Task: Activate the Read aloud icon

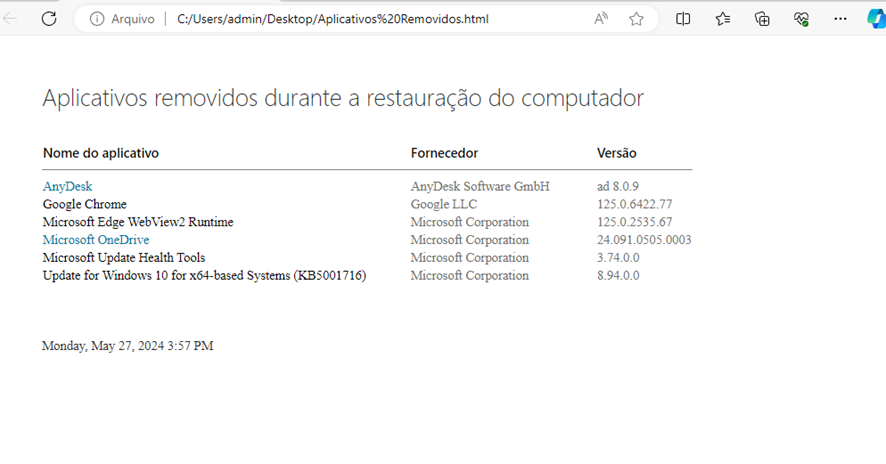Action: click(x=601, y=19)
